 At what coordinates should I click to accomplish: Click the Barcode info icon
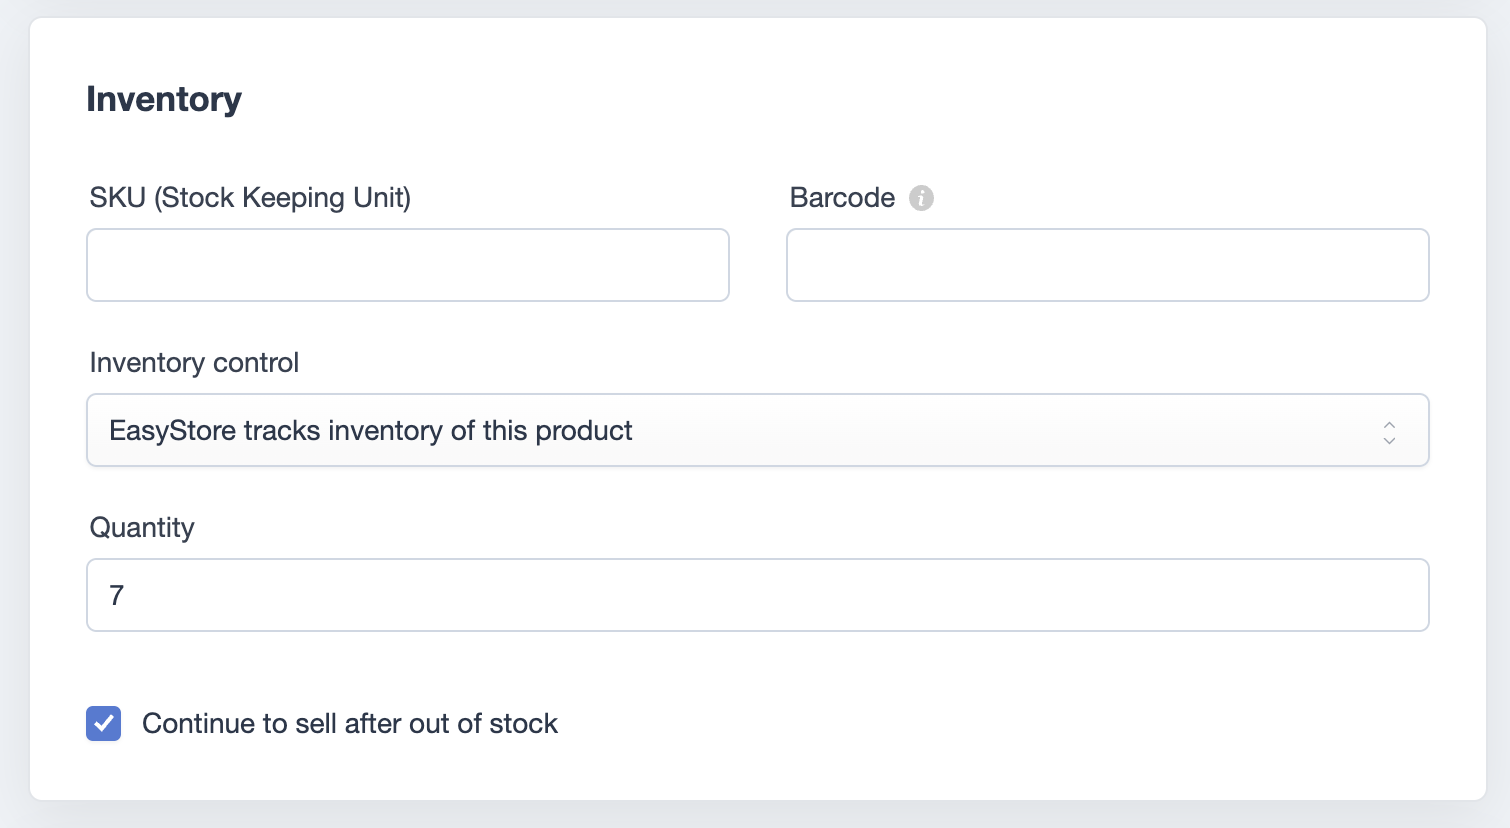pyautogui.click(x=921, y=198)
